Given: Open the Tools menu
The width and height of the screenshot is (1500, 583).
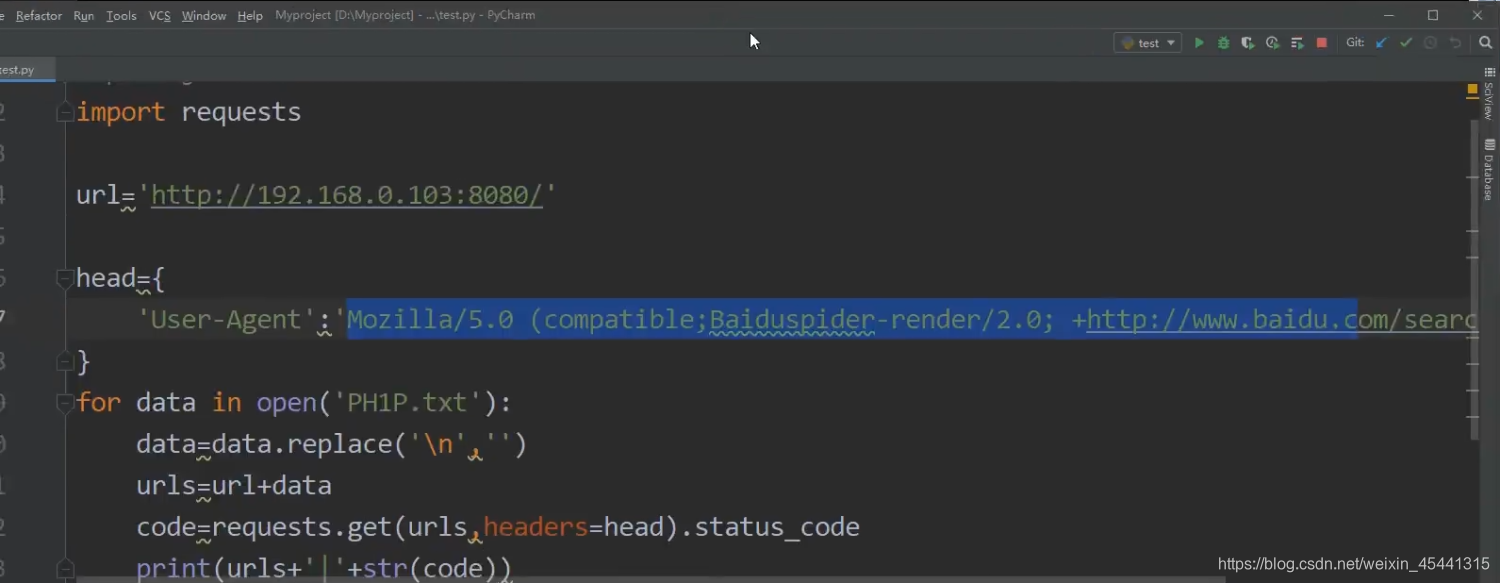Looking at the screenshot, I should pyautogui.click(x=121, y=16).
